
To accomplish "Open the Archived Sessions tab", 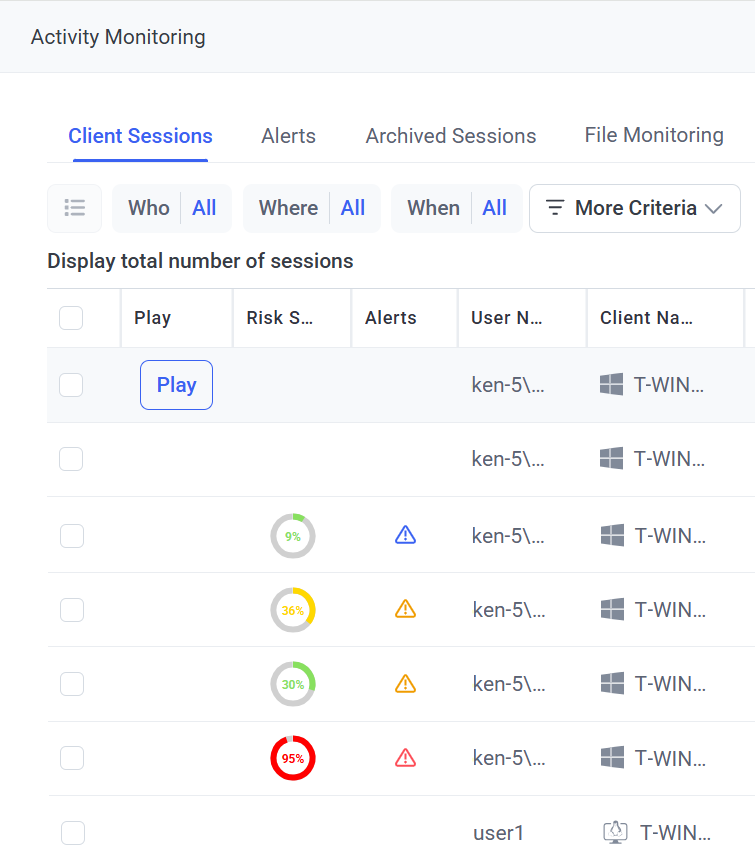I will point(451,136).
